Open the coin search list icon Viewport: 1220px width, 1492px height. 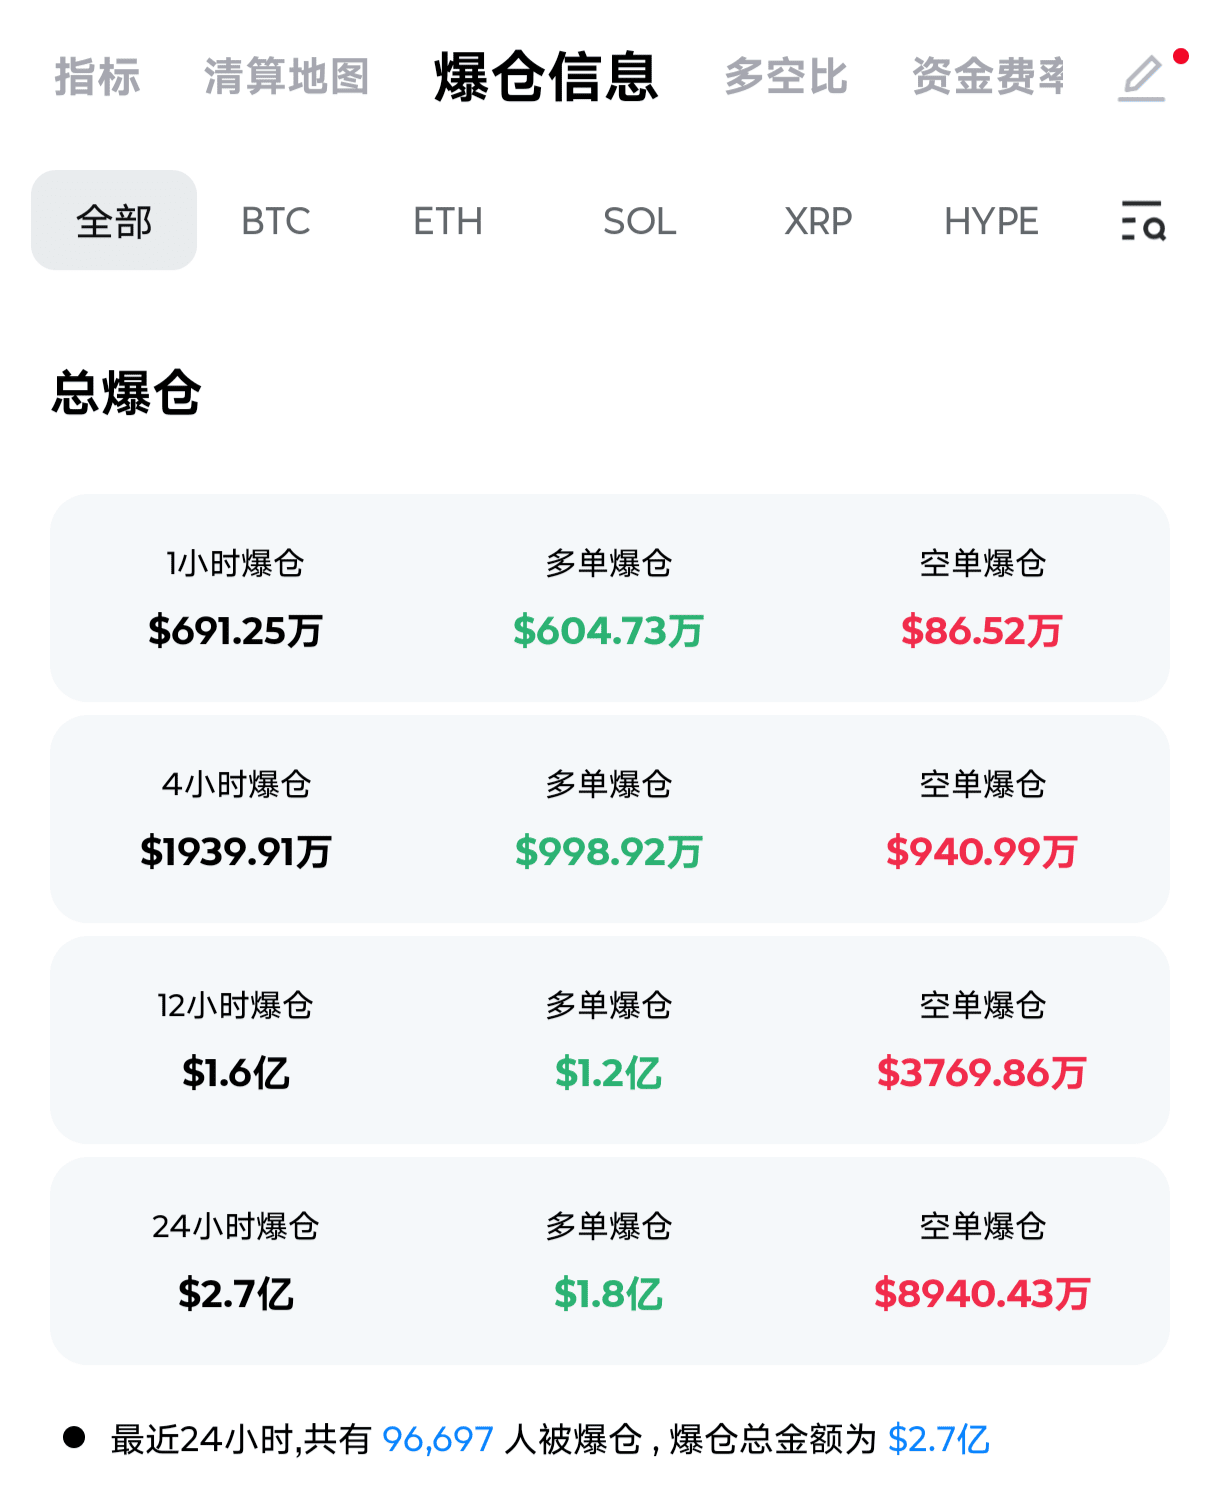point(1143,221)
